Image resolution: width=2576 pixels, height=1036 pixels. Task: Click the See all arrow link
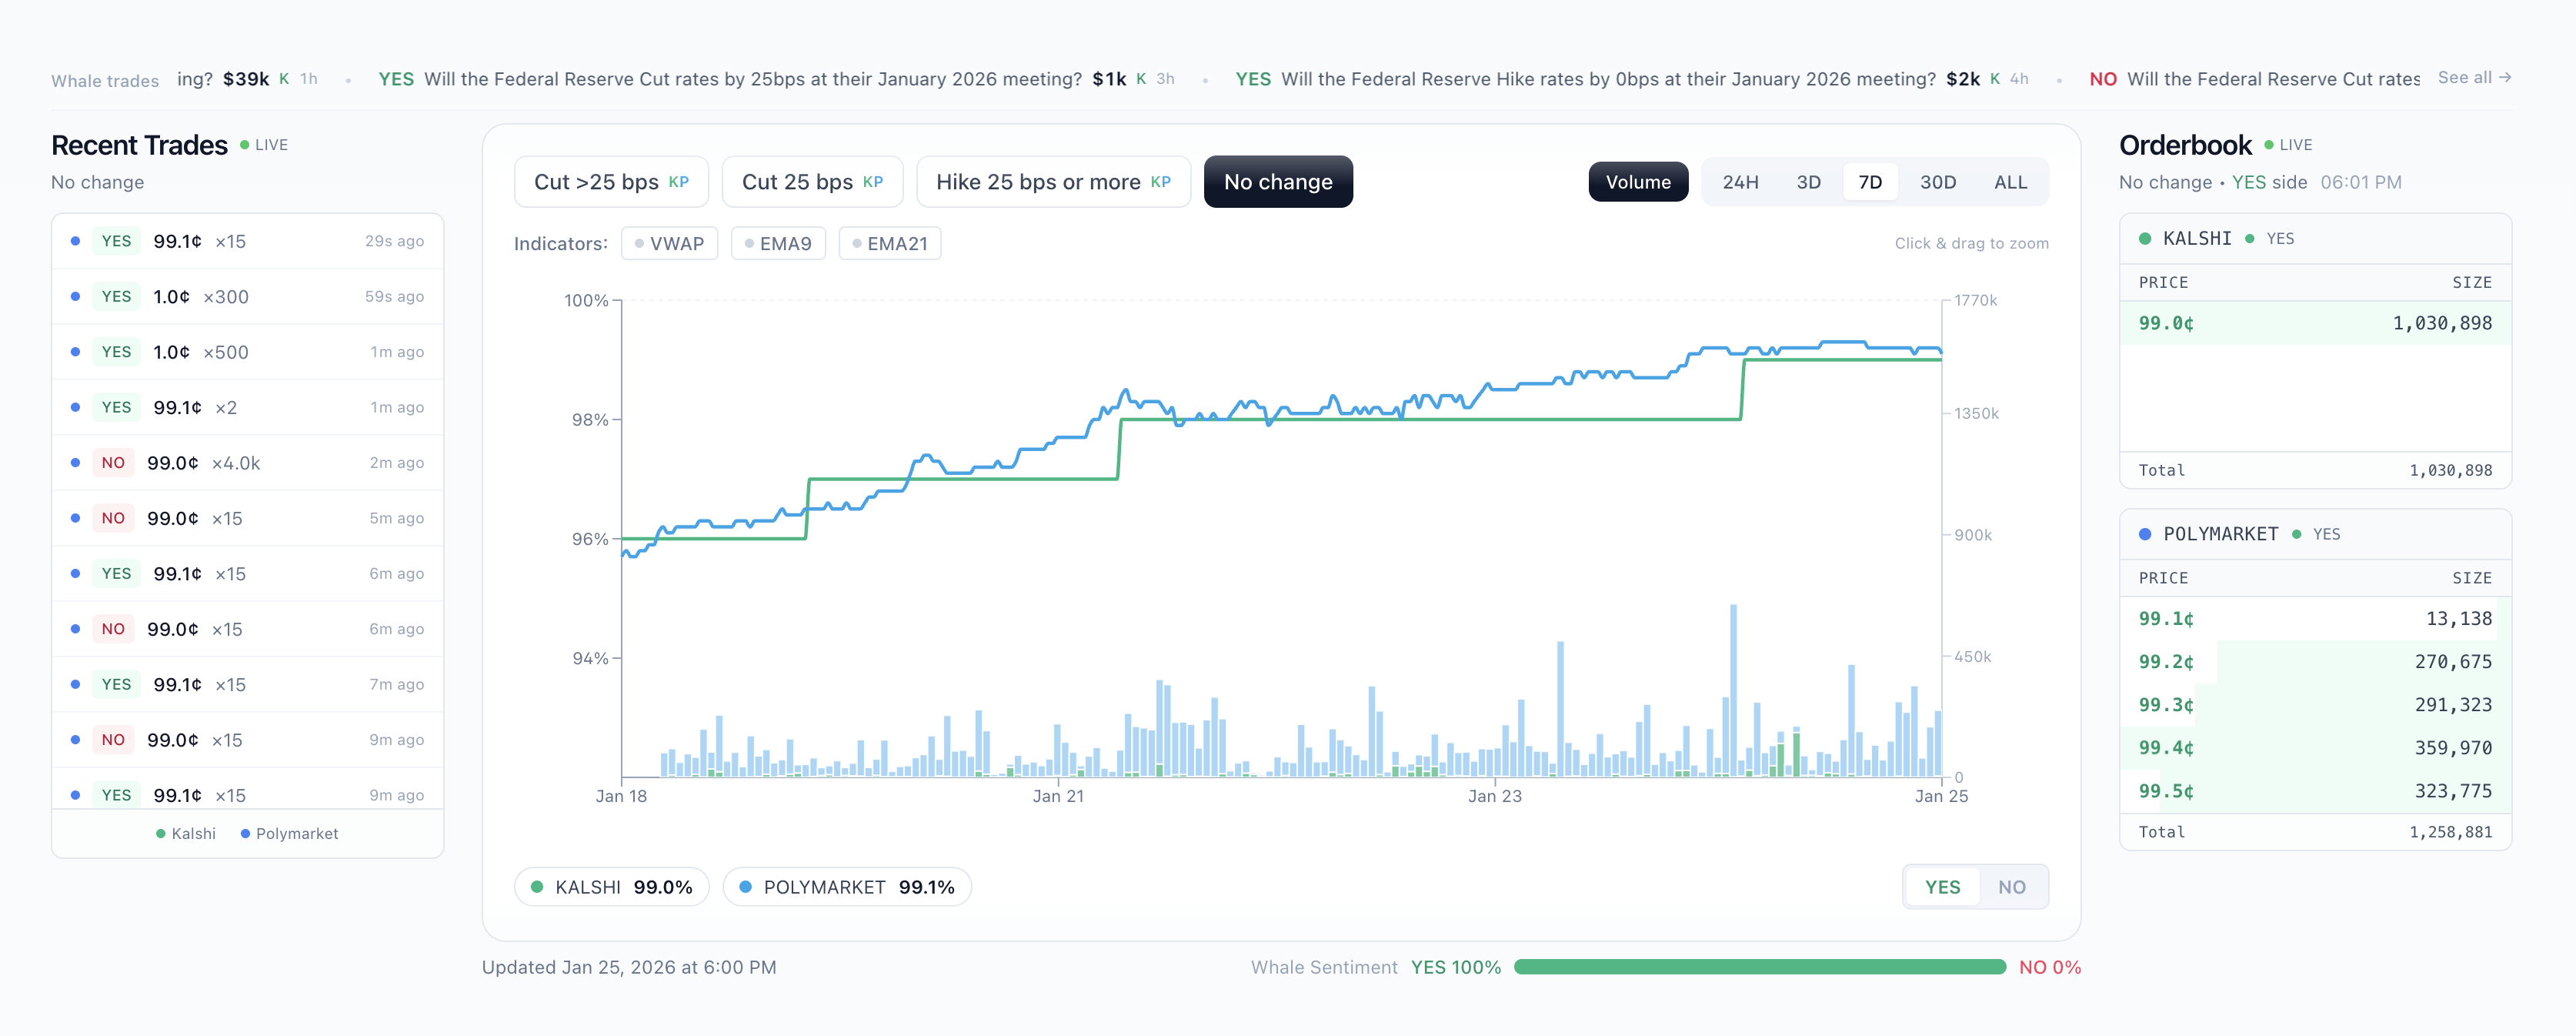[2473, 77]
